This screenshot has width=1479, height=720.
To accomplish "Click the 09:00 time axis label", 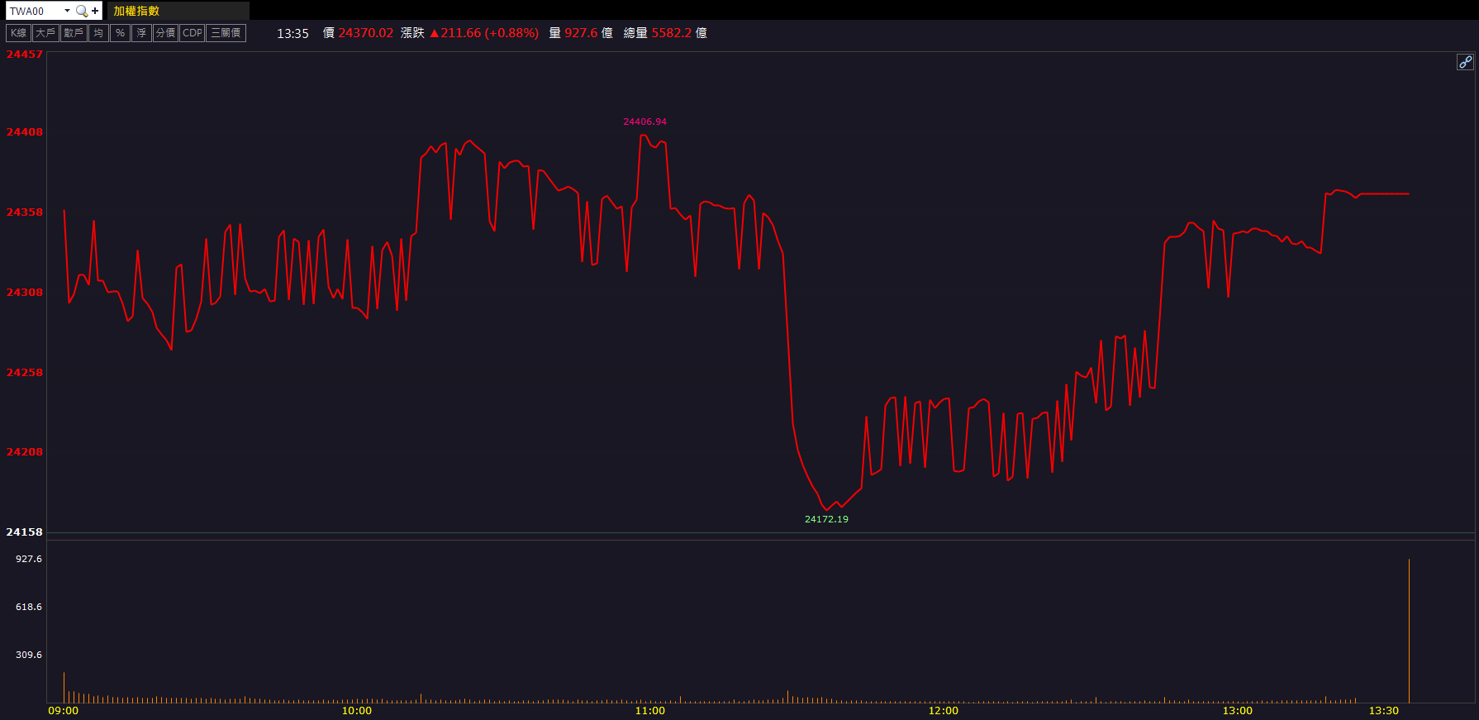I will click(x=63, y=711).
